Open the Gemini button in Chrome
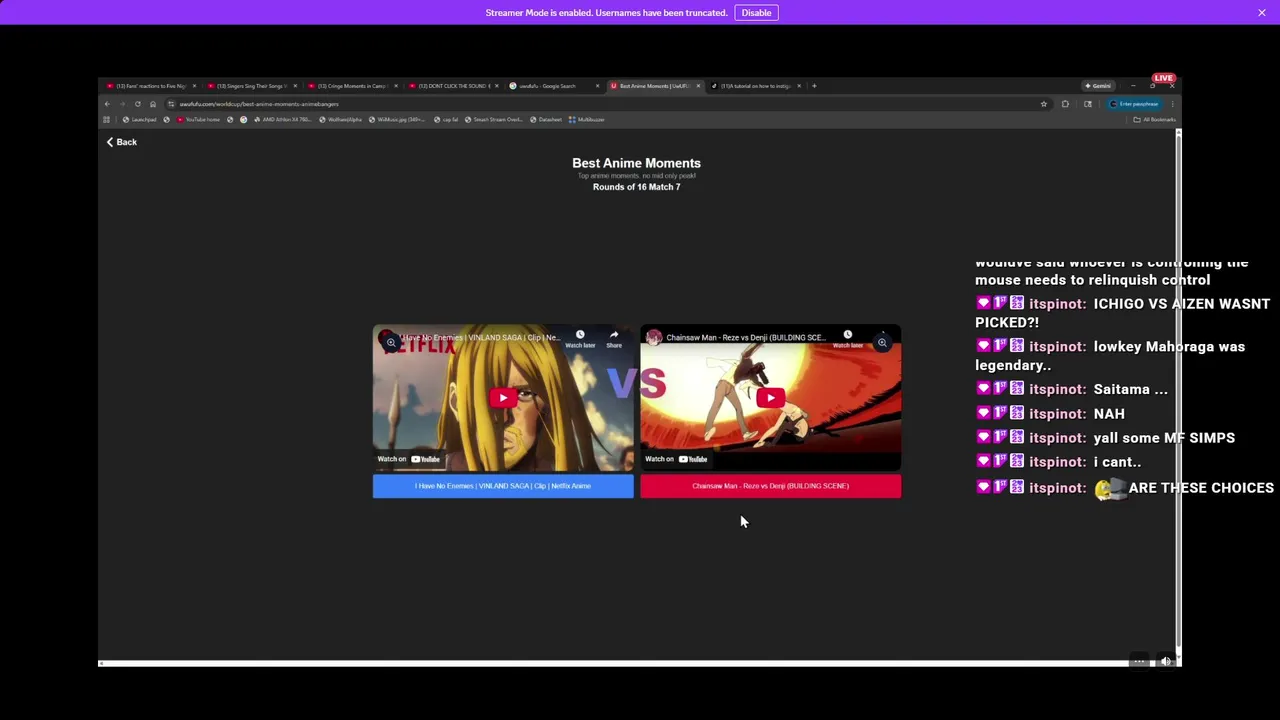 tap(1098, 86)
